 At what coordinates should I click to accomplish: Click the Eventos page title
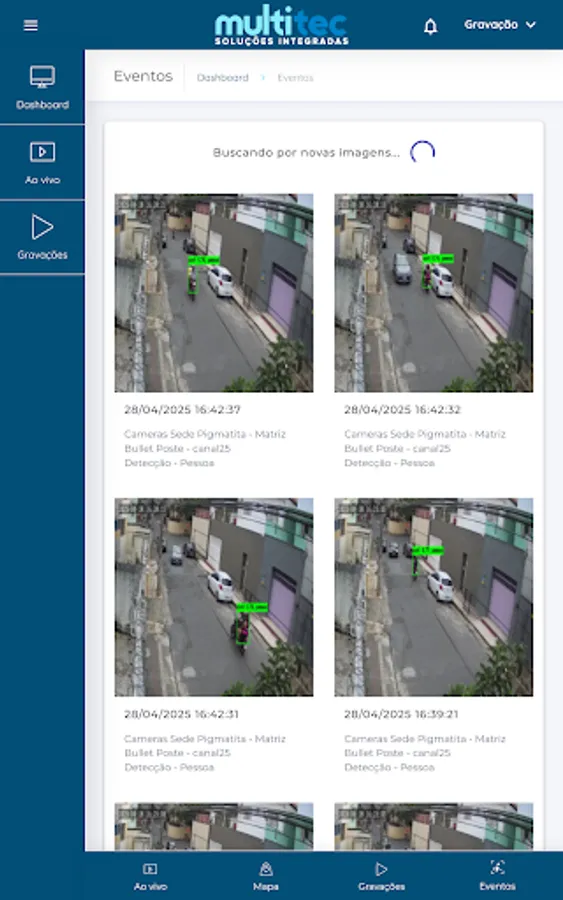[x=143, y=76]
